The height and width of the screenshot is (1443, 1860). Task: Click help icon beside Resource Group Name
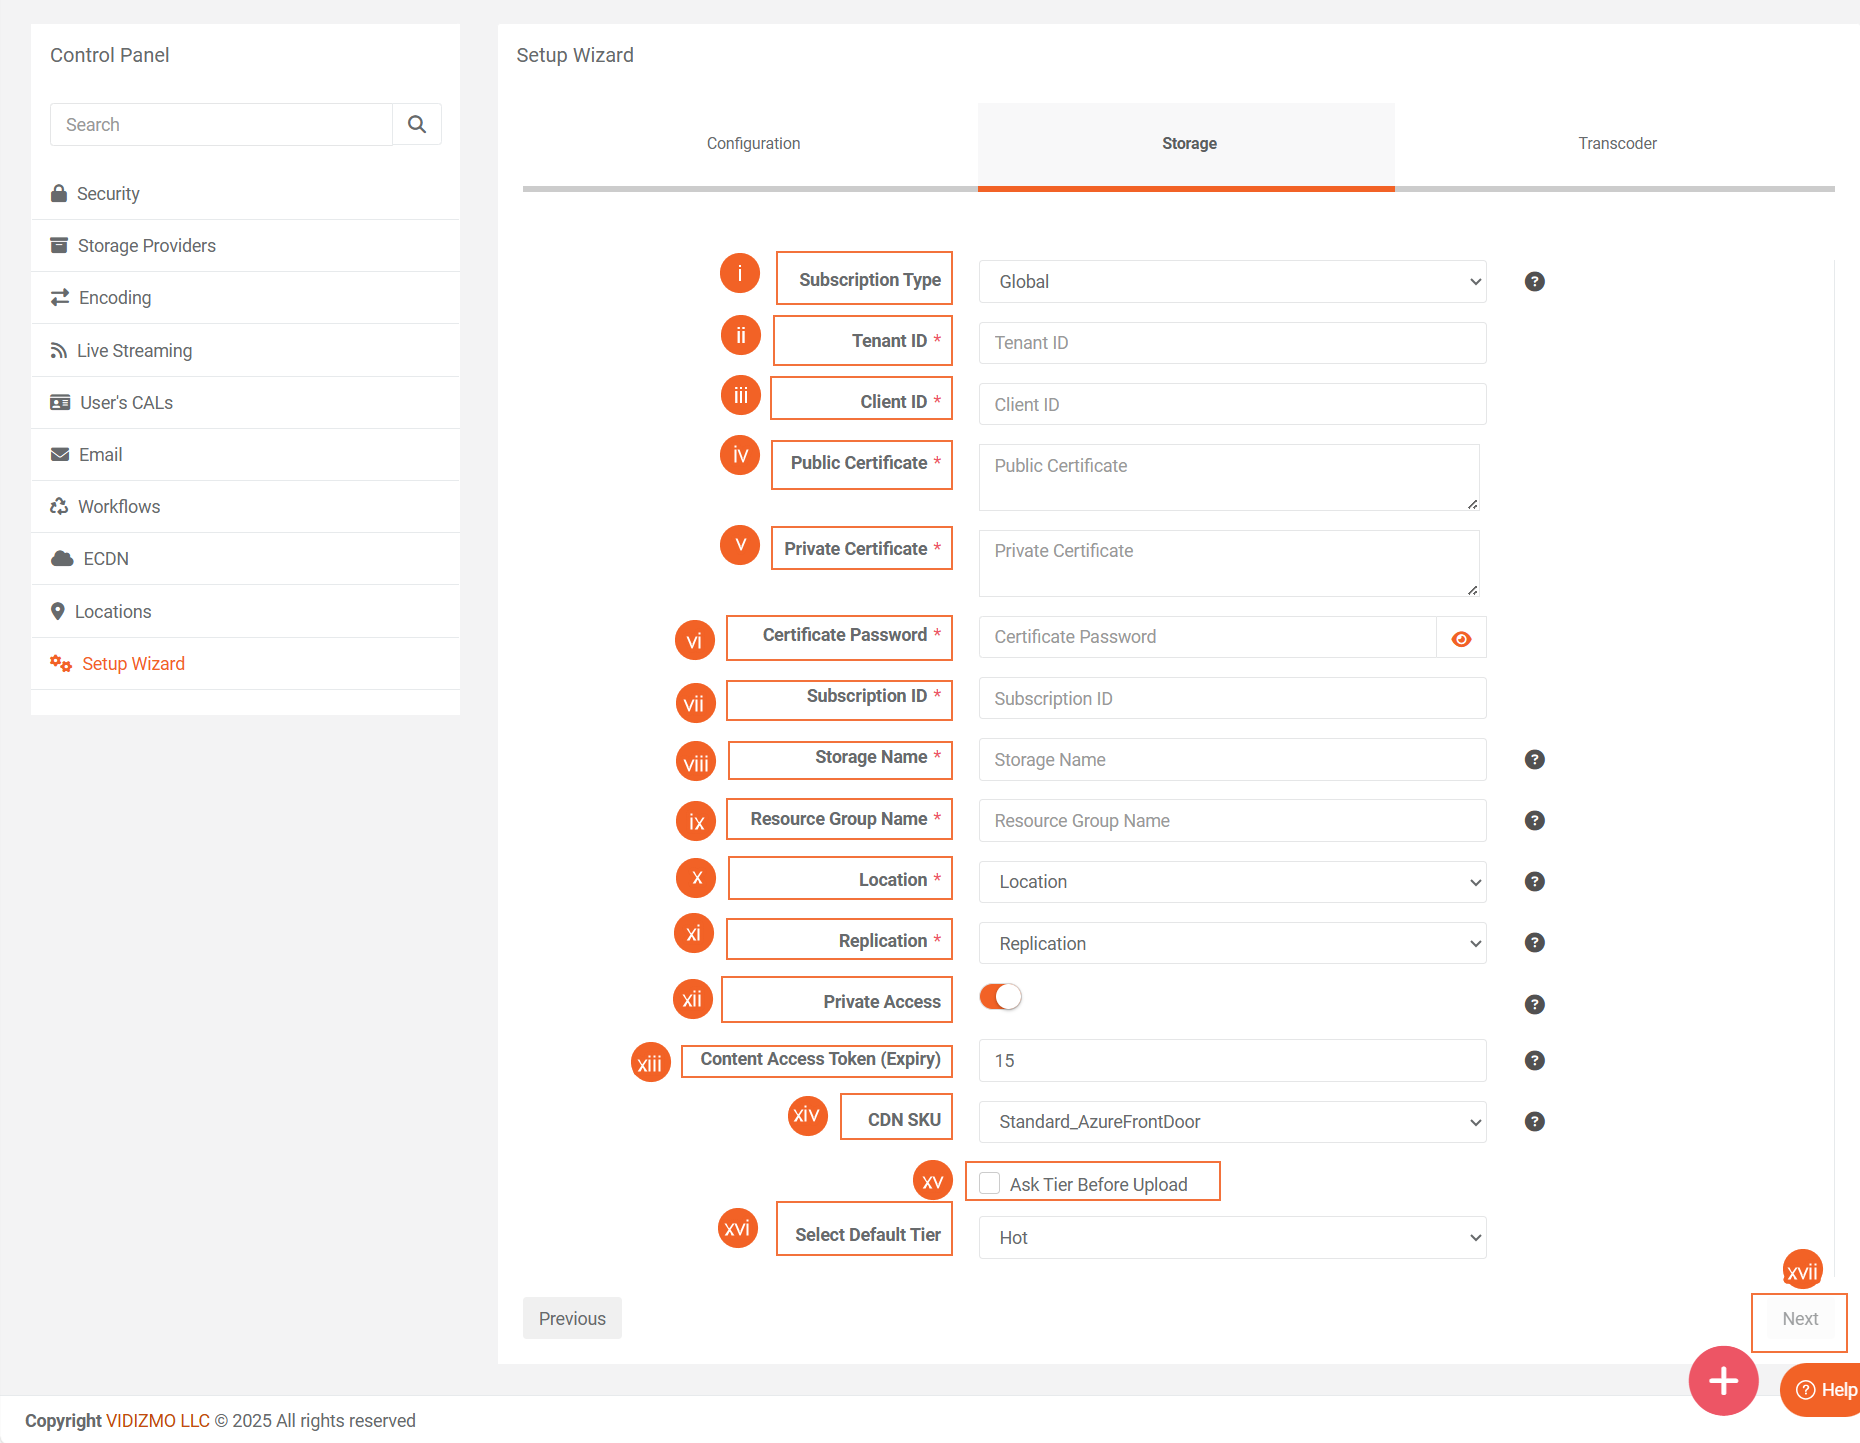[1534, 821]
